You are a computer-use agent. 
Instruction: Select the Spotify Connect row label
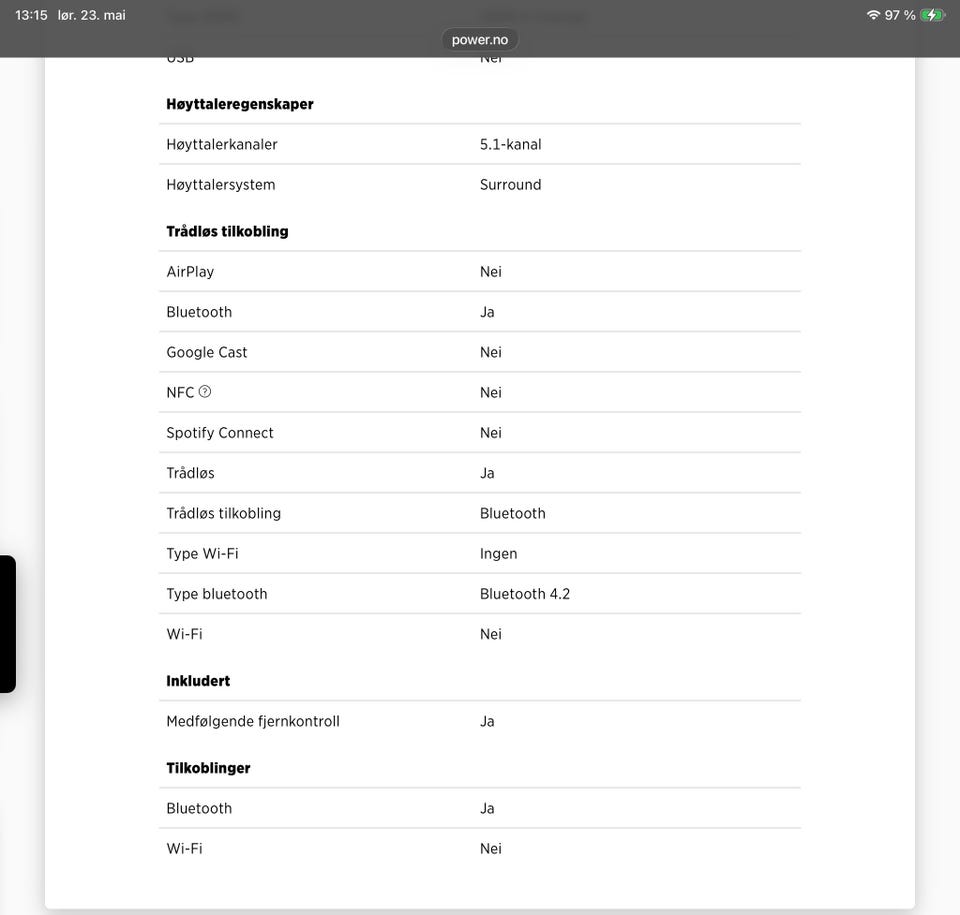(220, 433)
